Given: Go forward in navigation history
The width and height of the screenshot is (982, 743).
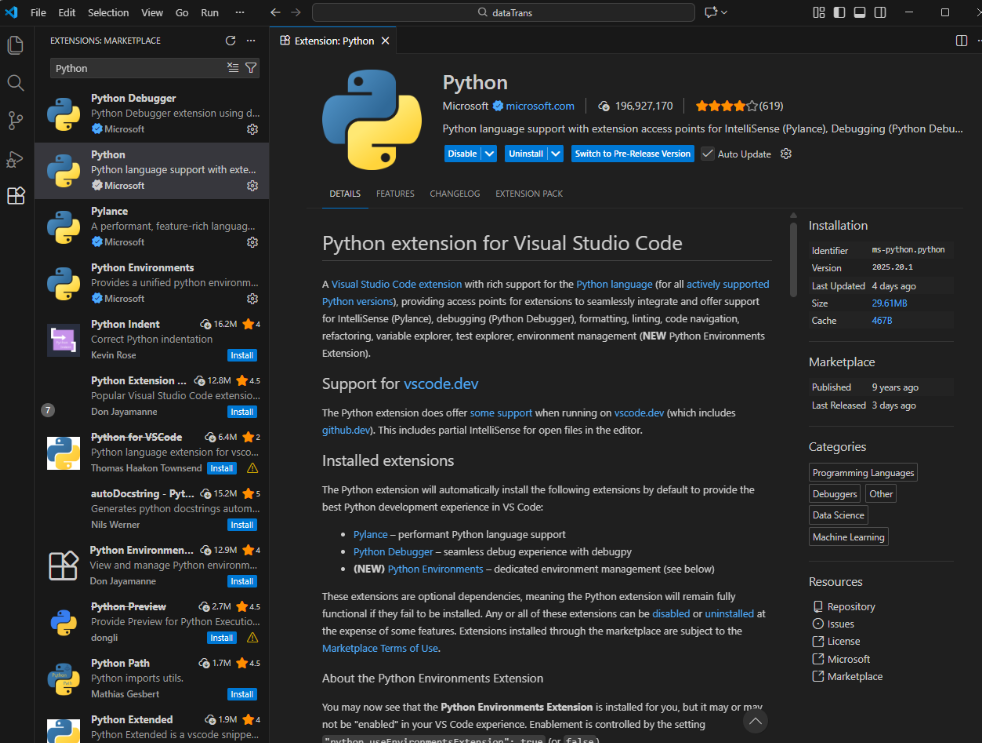Looking at the screenshot, I should click(296, 12).
